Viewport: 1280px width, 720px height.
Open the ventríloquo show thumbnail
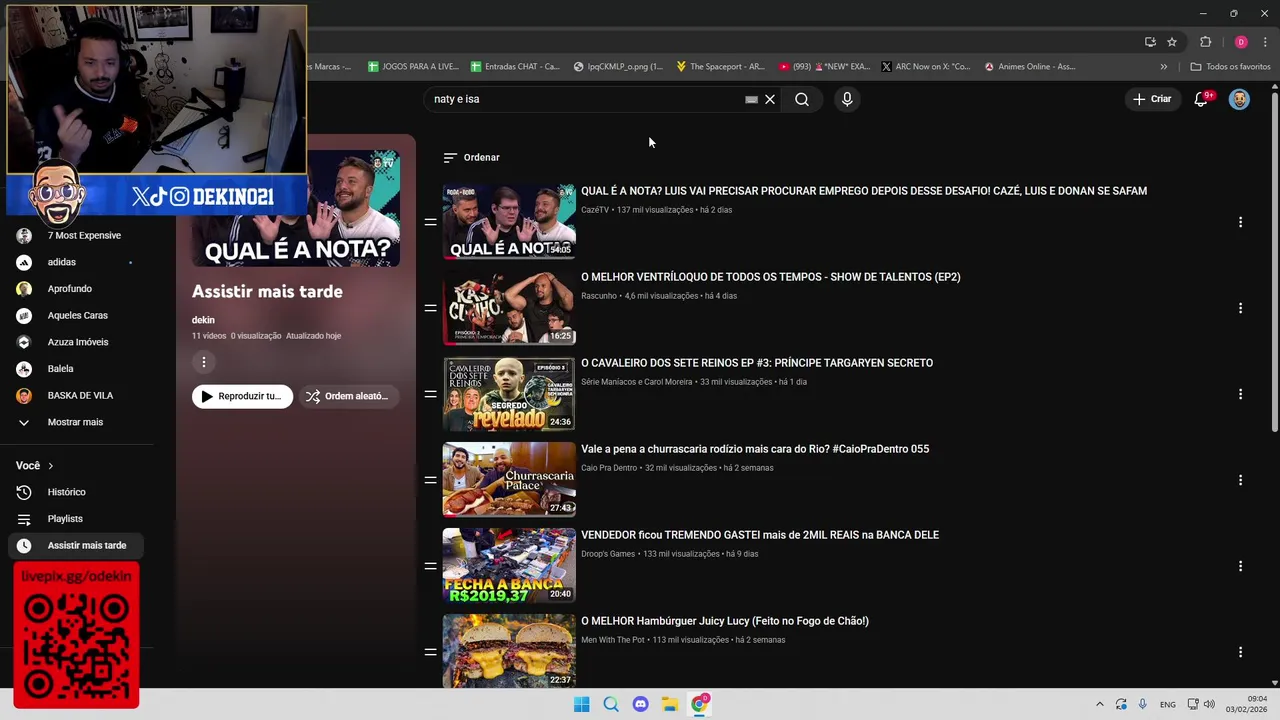coord(509,308)
